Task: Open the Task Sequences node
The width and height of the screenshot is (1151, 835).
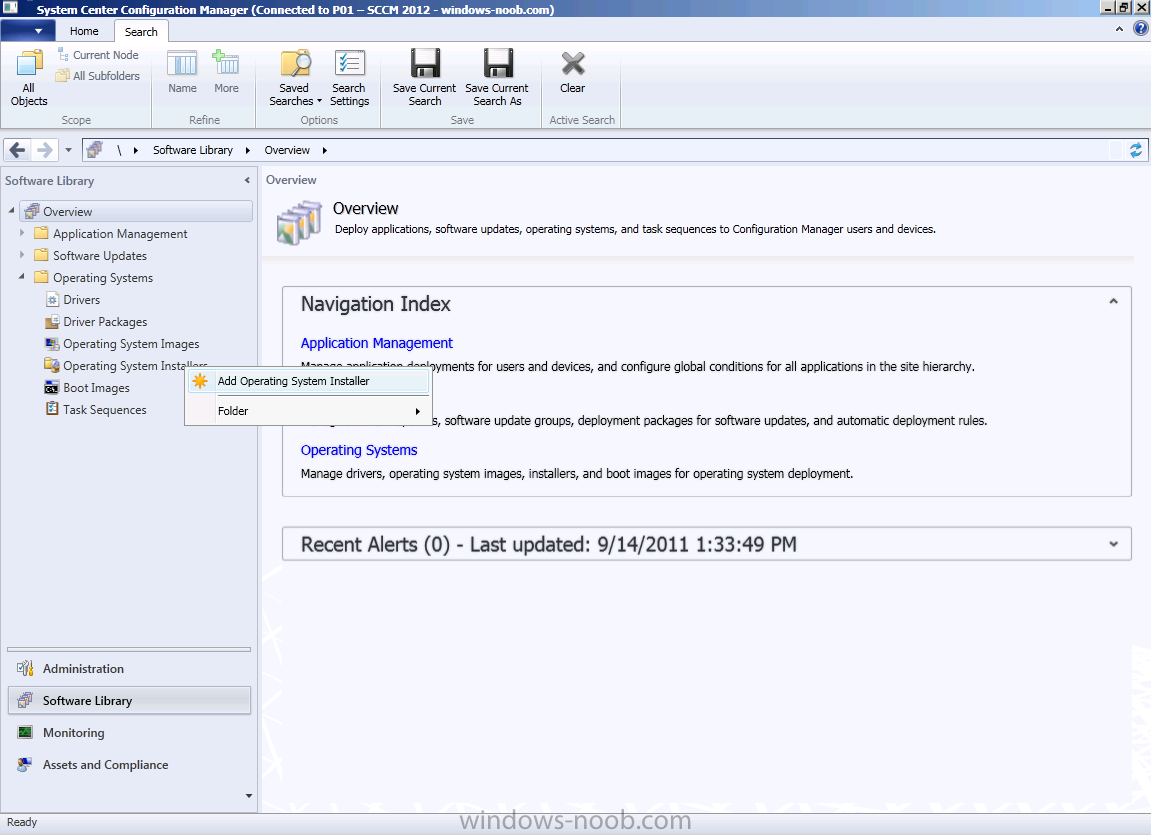Action: tap(104, 409)
